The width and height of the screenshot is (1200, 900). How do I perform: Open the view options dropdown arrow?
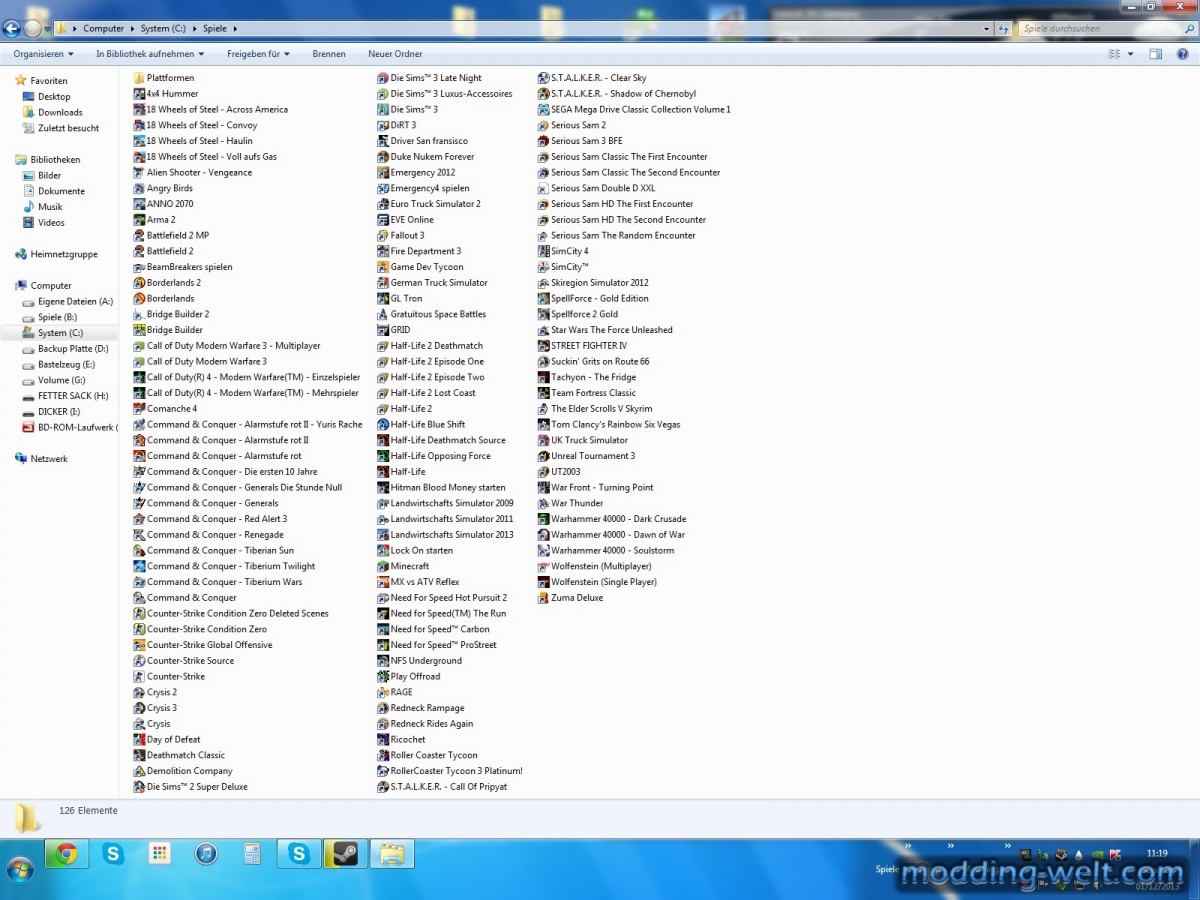coord(1131,54)
